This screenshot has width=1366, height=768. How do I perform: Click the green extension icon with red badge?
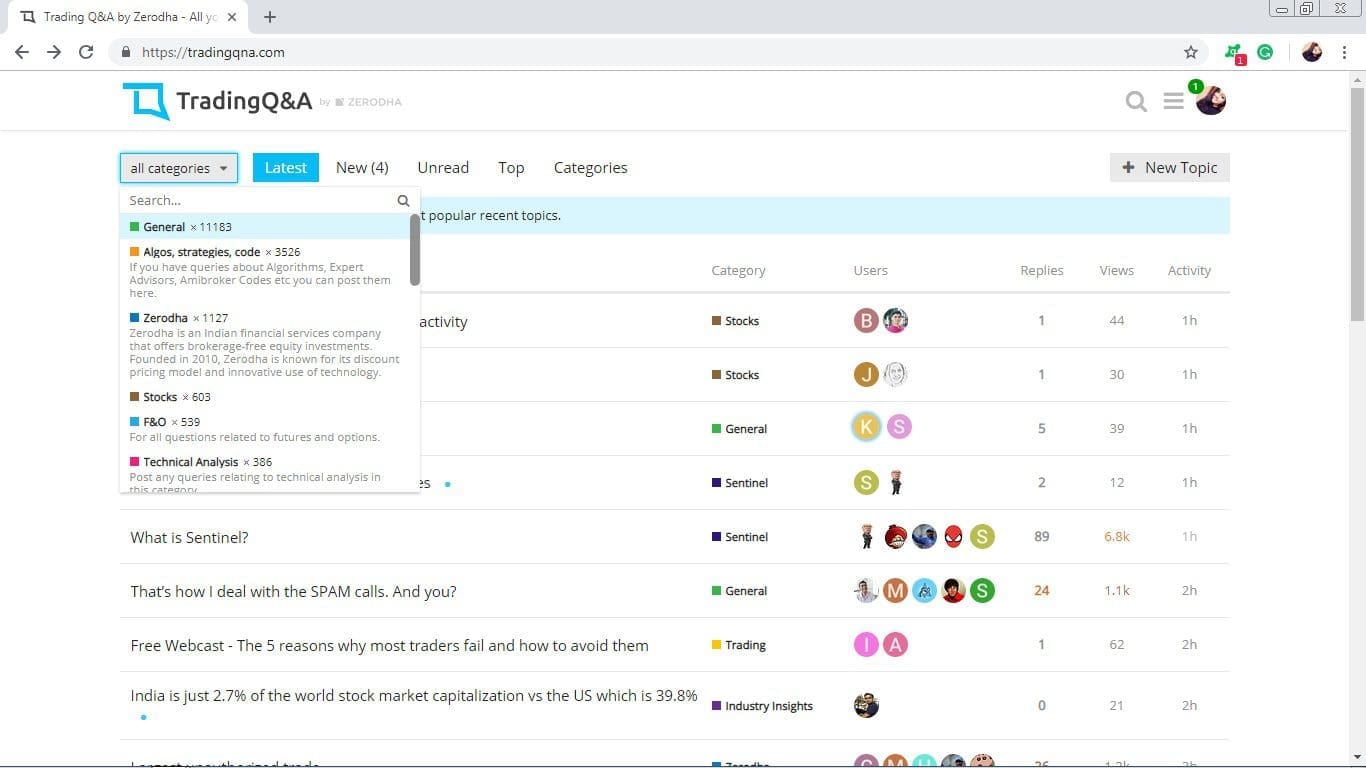1235,53
